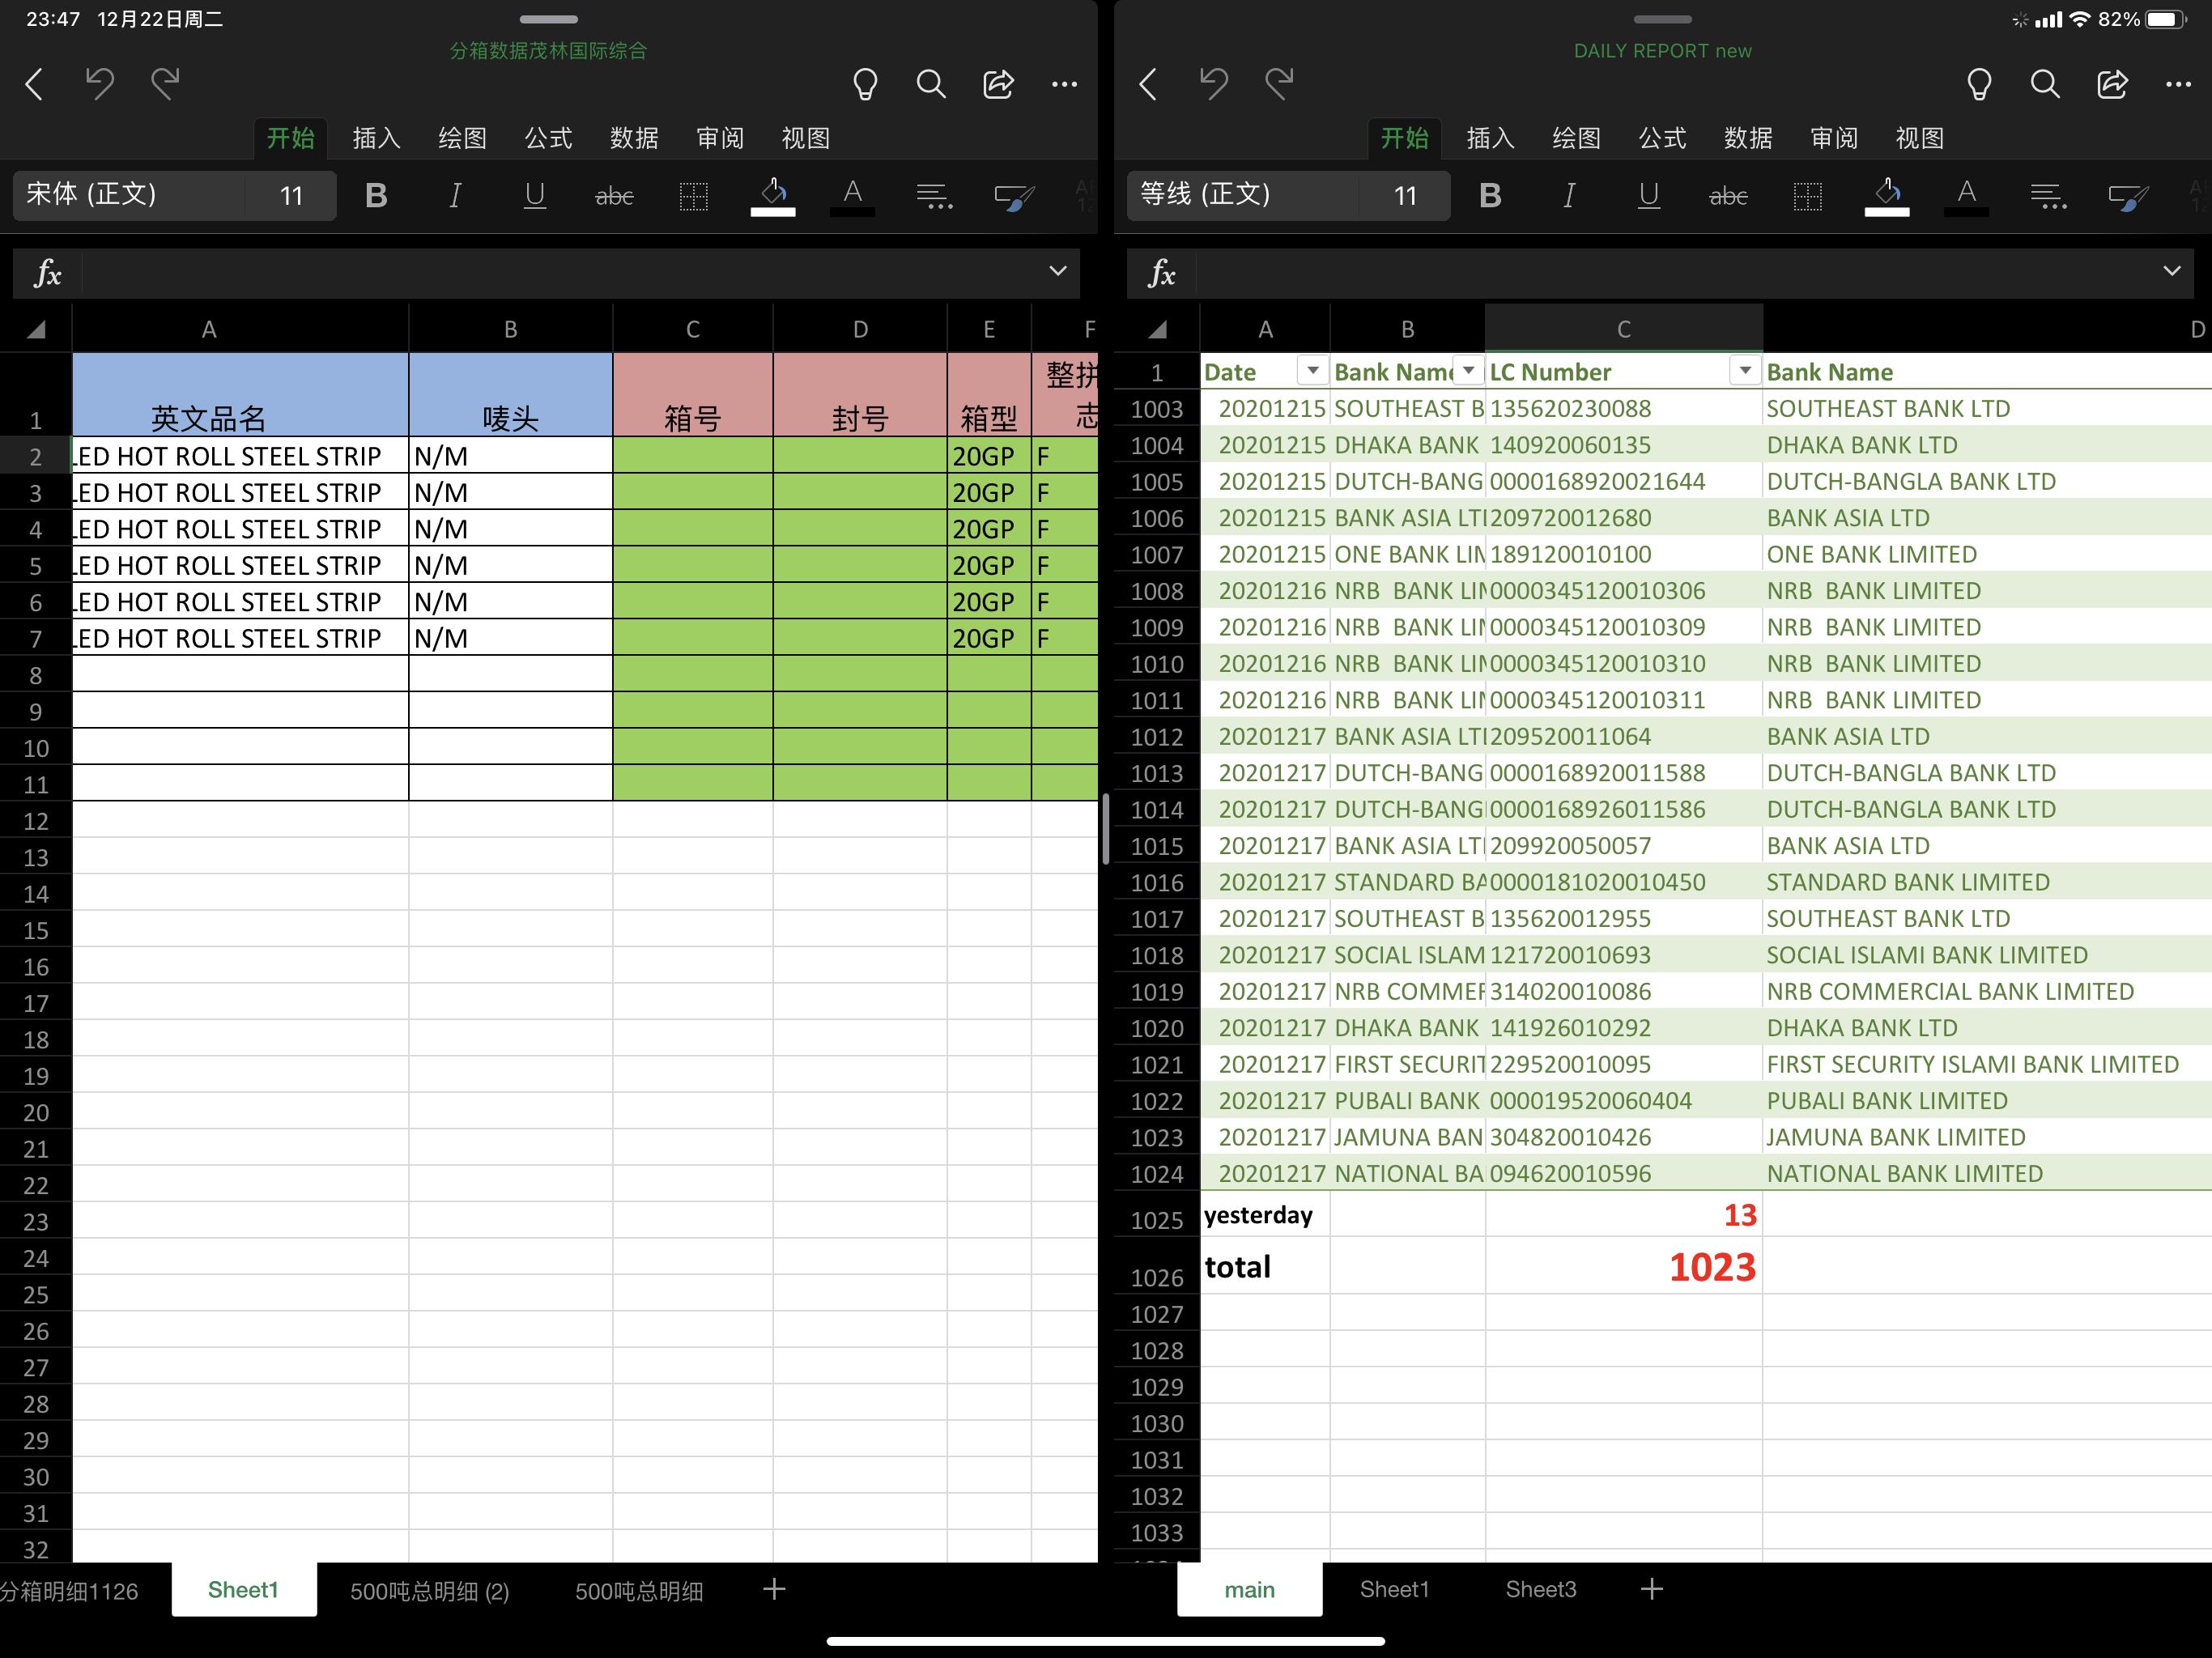The image size is (2212, 1658).
Task: Open the LC Number column filter dropdown
Action: (1744, 371)
